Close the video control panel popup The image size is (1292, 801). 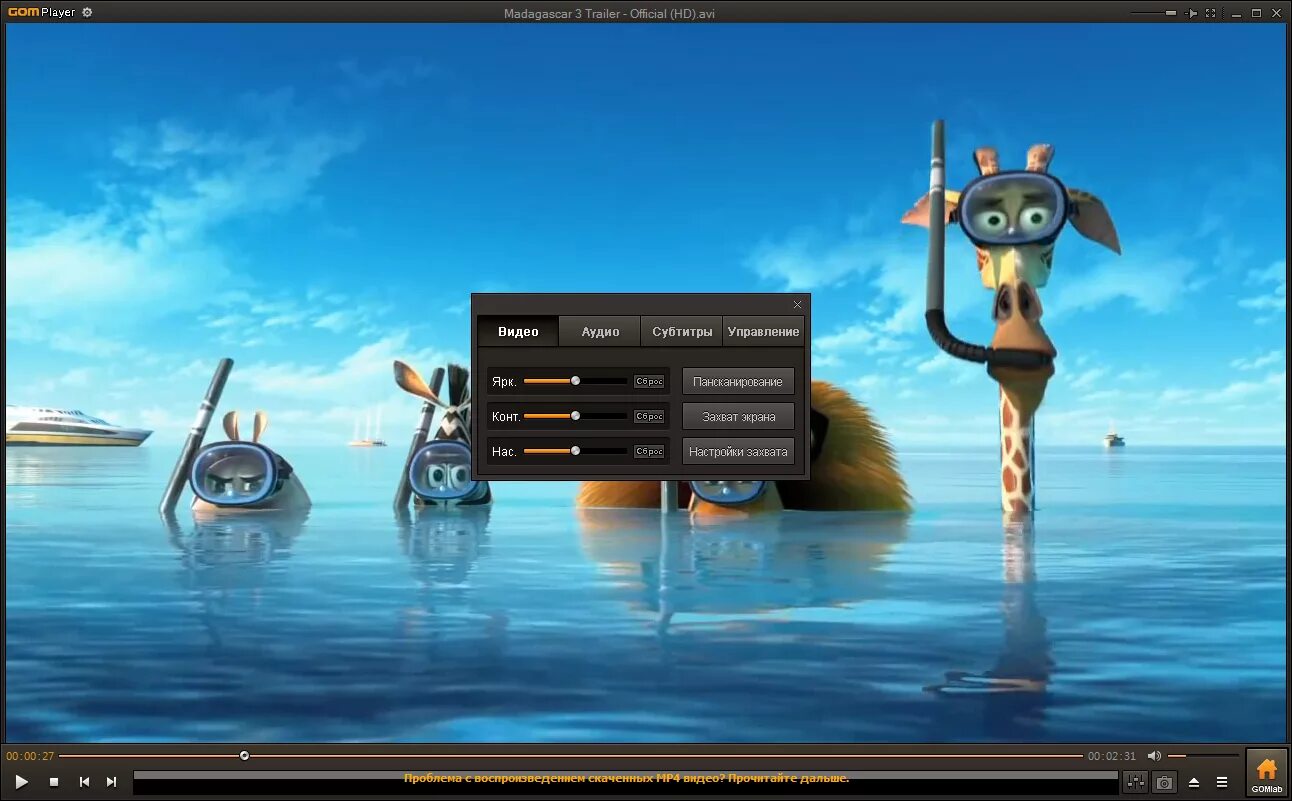tap(797, 304)
